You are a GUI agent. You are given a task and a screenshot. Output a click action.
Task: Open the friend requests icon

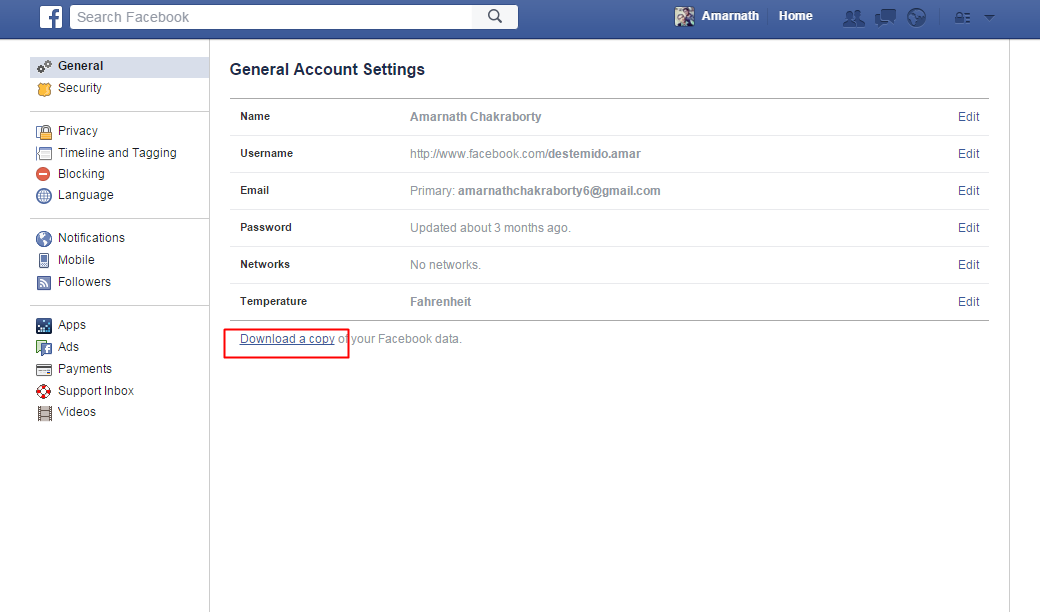(x=854, y=18)
